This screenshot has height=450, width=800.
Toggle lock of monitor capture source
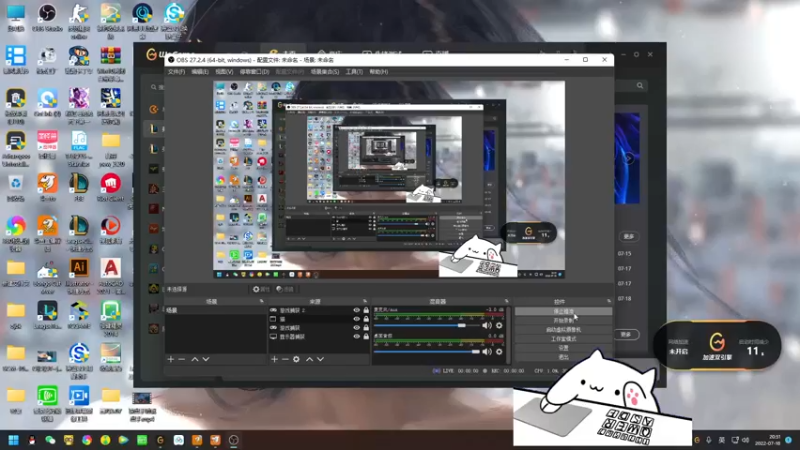(x=366, y=336)
